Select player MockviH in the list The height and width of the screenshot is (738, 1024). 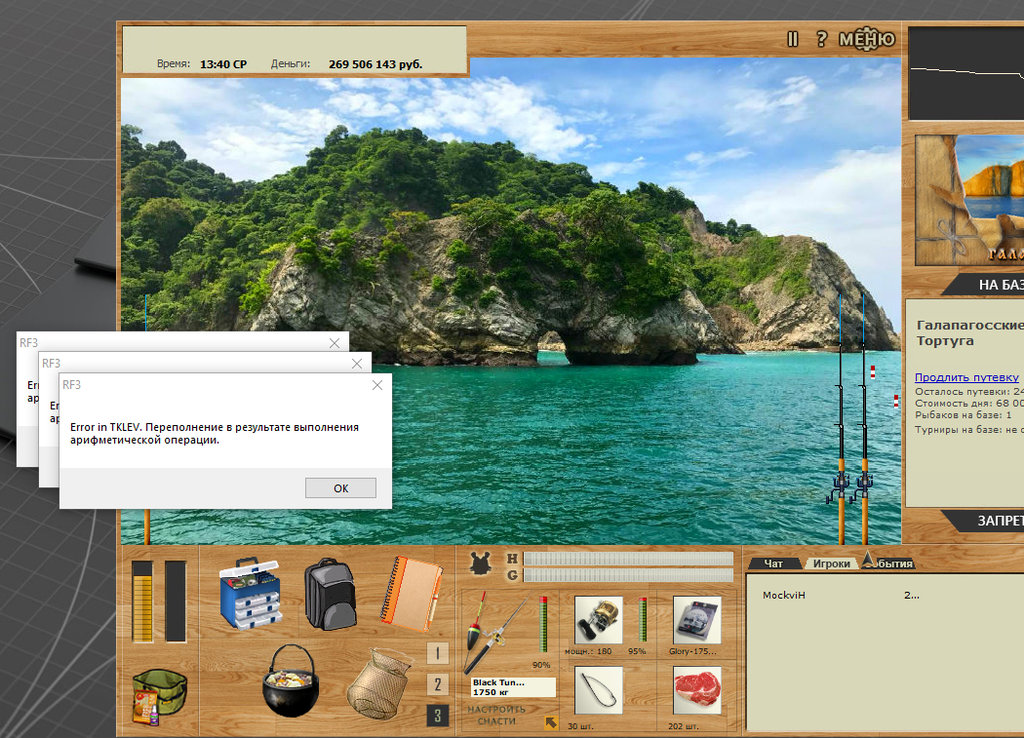(x=784, y=595)
